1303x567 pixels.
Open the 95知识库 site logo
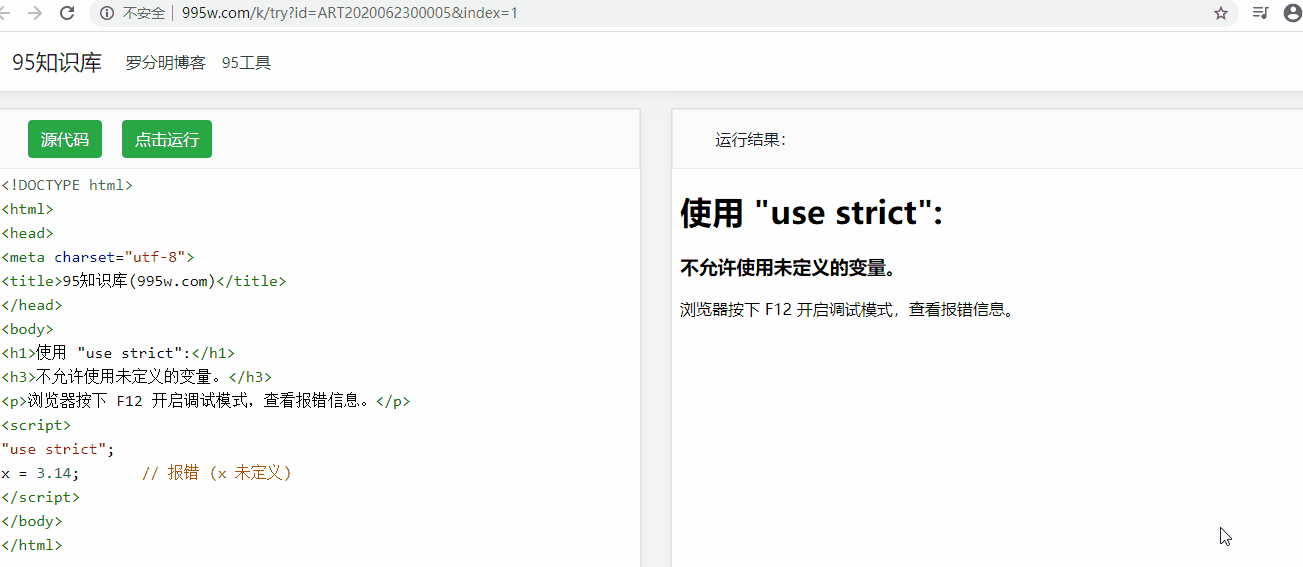coord(57,62)
